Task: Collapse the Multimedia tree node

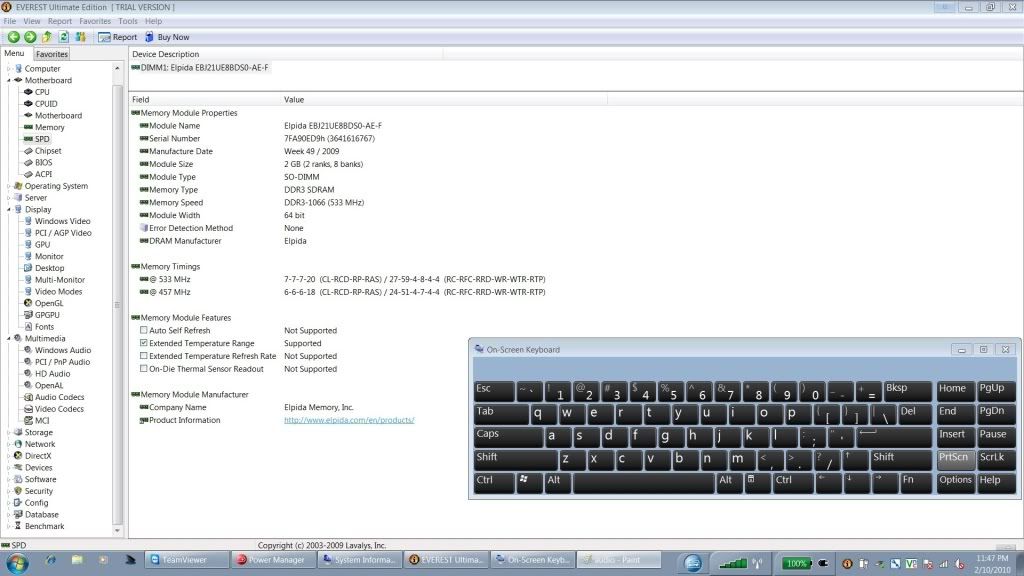Action: (x=8, y=339)
